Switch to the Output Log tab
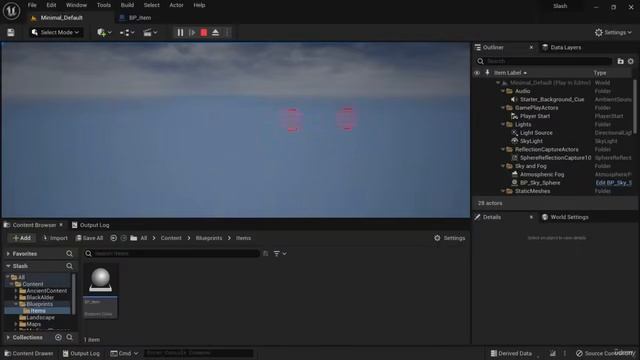 point(91,225)
